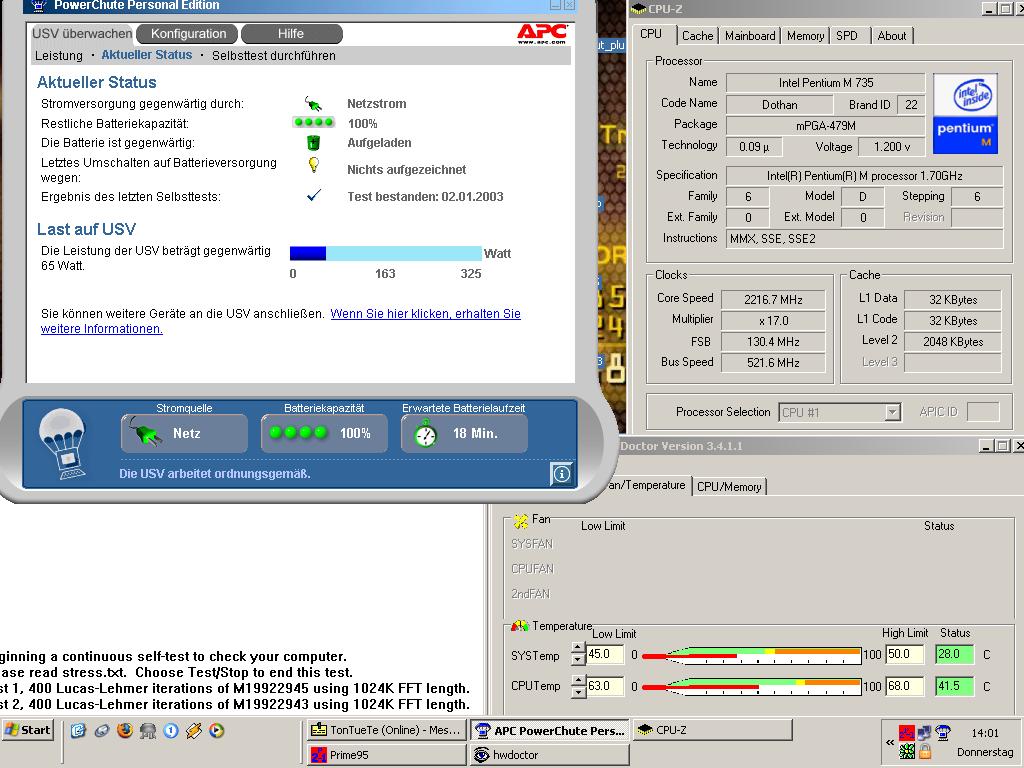1024x768 pixels.
Task: Click the SYSTemp low limit field 45.0
Action: click(605, 654)
